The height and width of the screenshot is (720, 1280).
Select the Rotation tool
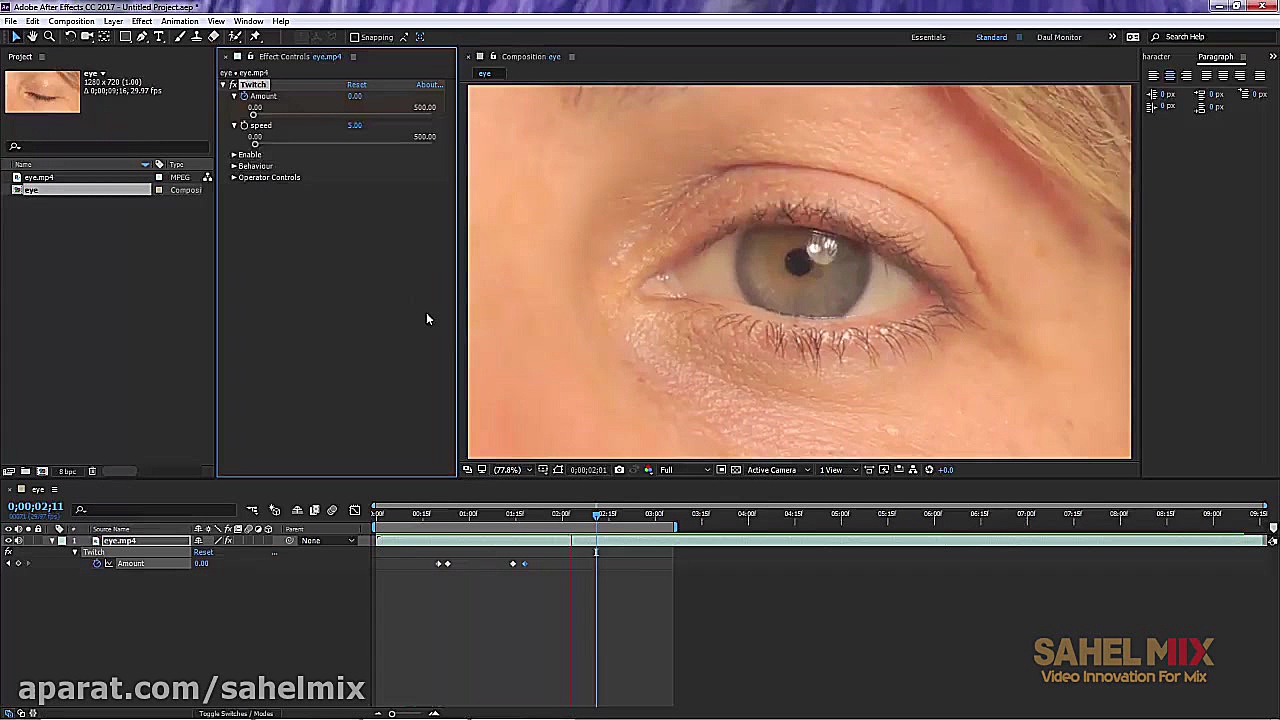tap(71, 37)
